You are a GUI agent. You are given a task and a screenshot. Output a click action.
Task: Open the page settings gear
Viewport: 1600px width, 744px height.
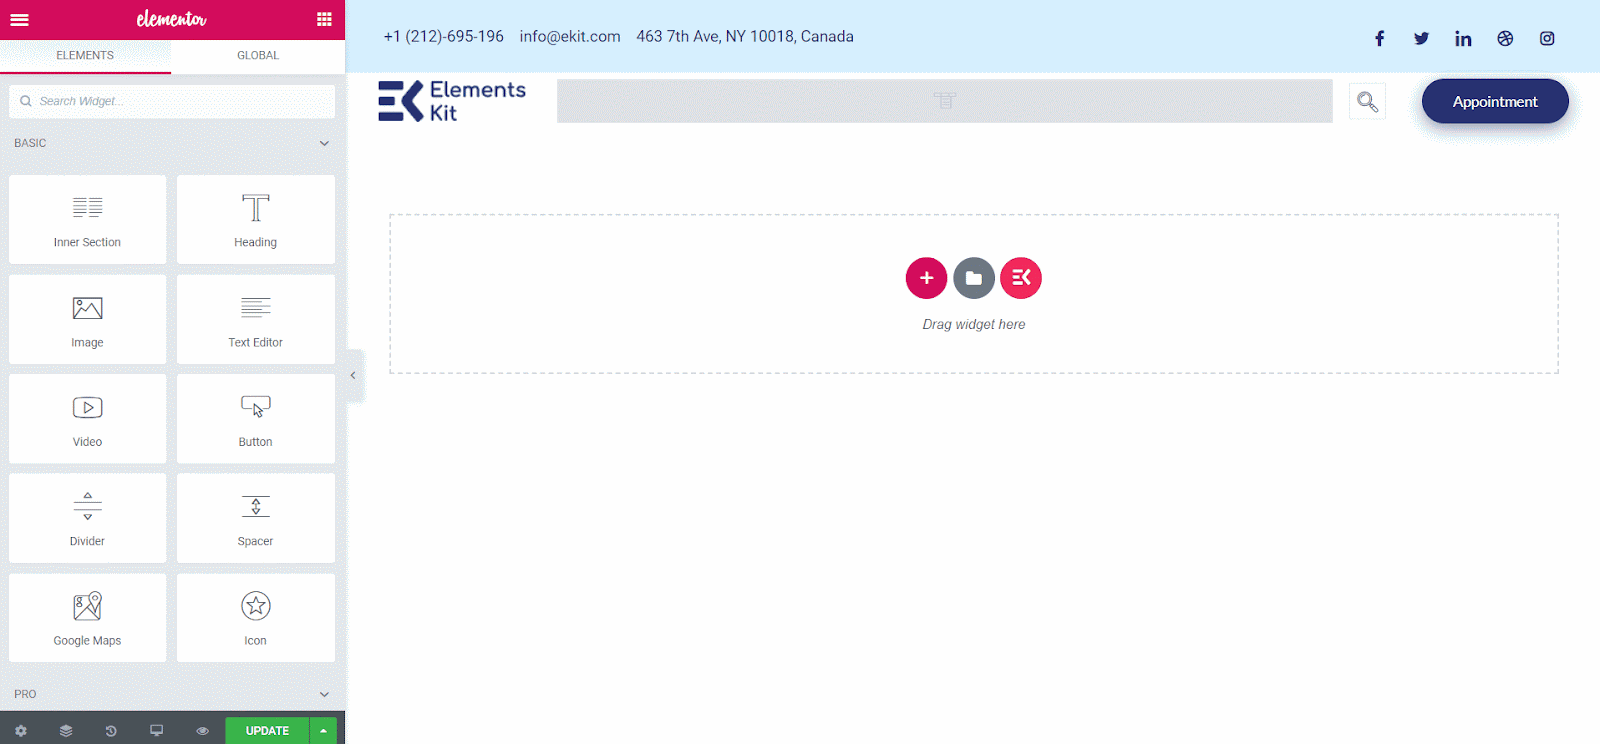(20, 731)
